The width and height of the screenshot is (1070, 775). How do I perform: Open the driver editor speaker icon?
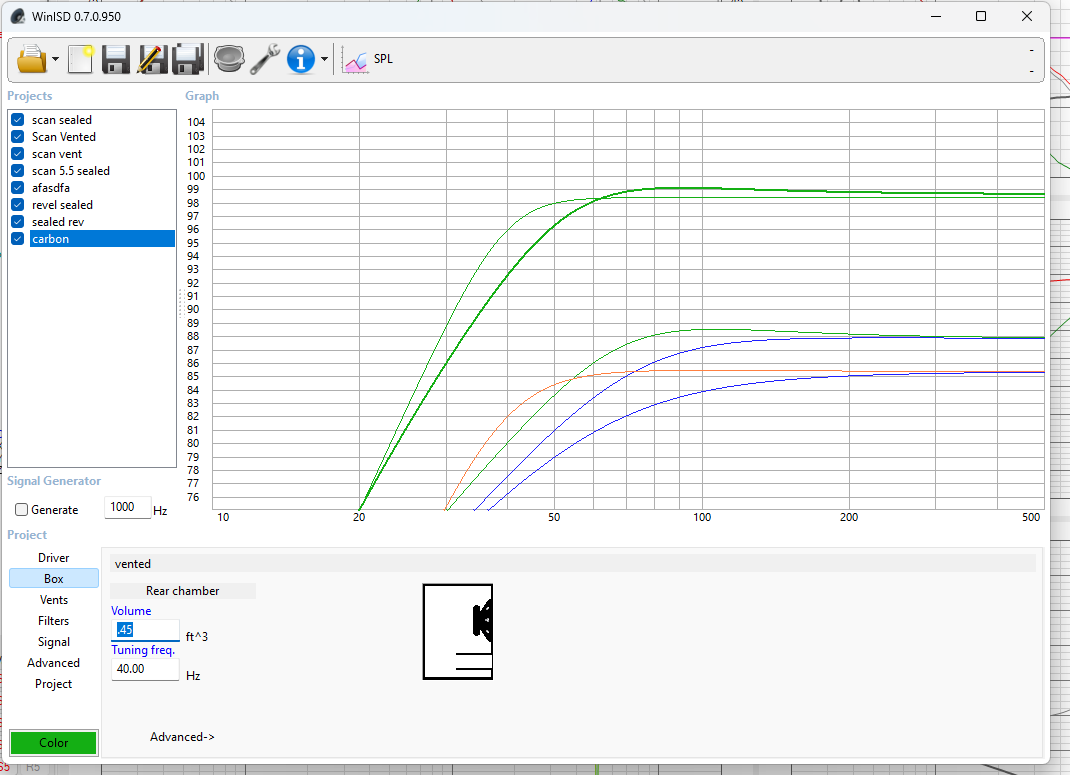coord(229,59)
